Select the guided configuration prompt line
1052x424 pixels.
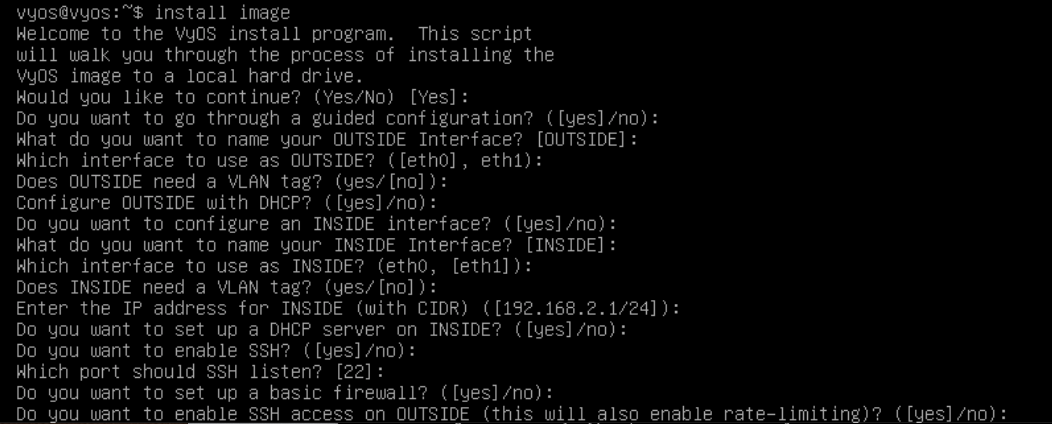(337, 118)
